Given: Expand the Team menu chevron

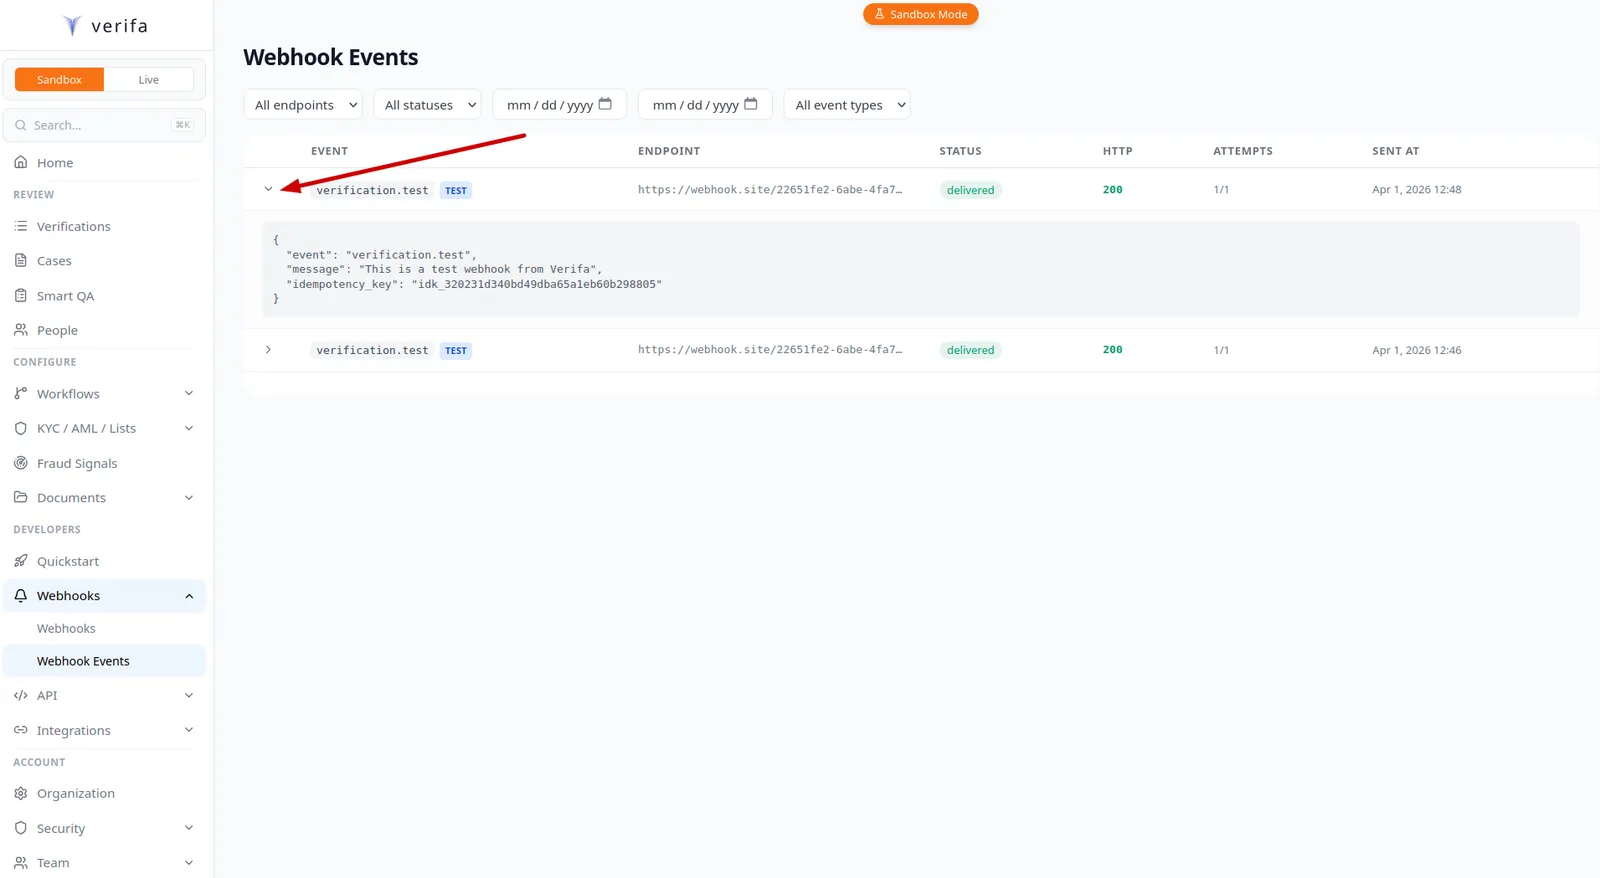Looking at the screenshot, I should pyautogui.click(x=189, y=862).
